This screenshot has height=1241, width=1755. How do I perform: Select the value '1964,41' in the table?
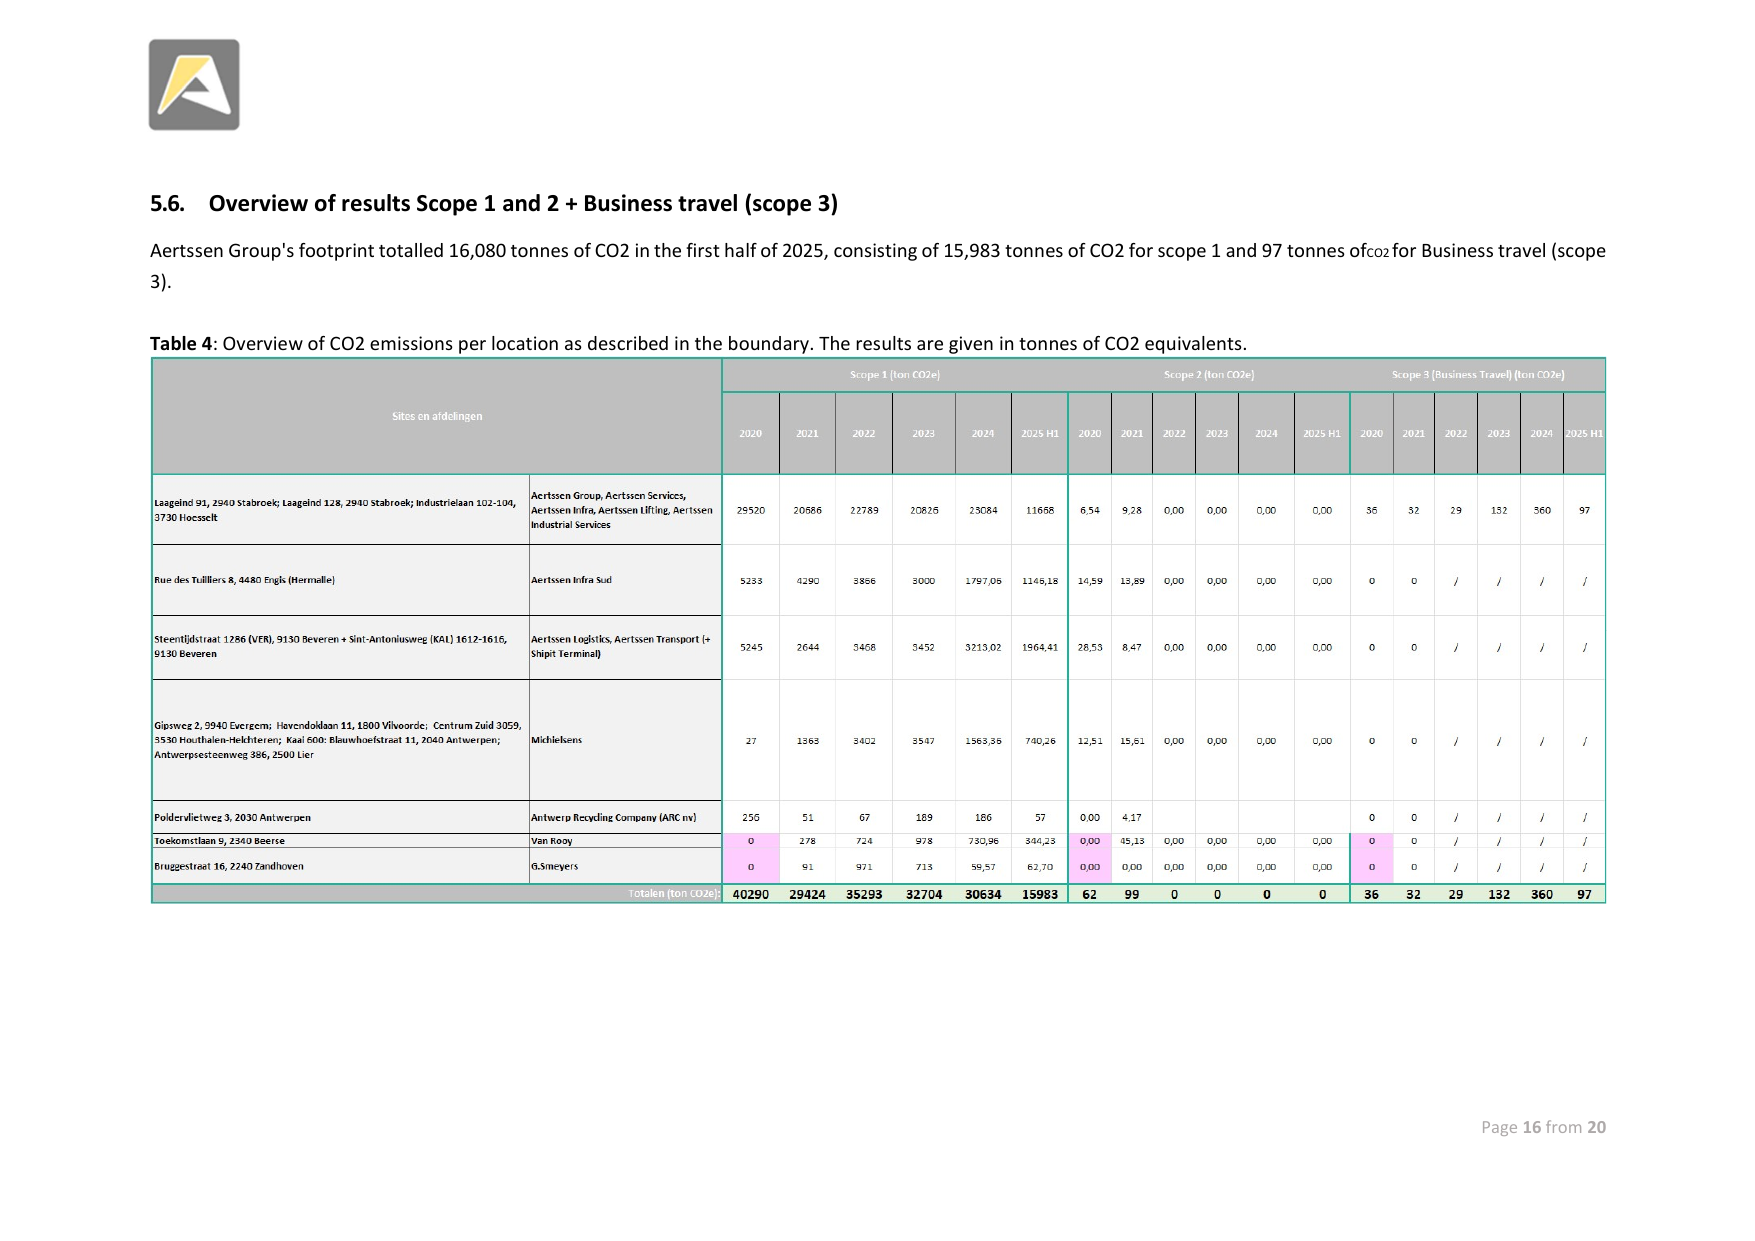pos(1040,647)
